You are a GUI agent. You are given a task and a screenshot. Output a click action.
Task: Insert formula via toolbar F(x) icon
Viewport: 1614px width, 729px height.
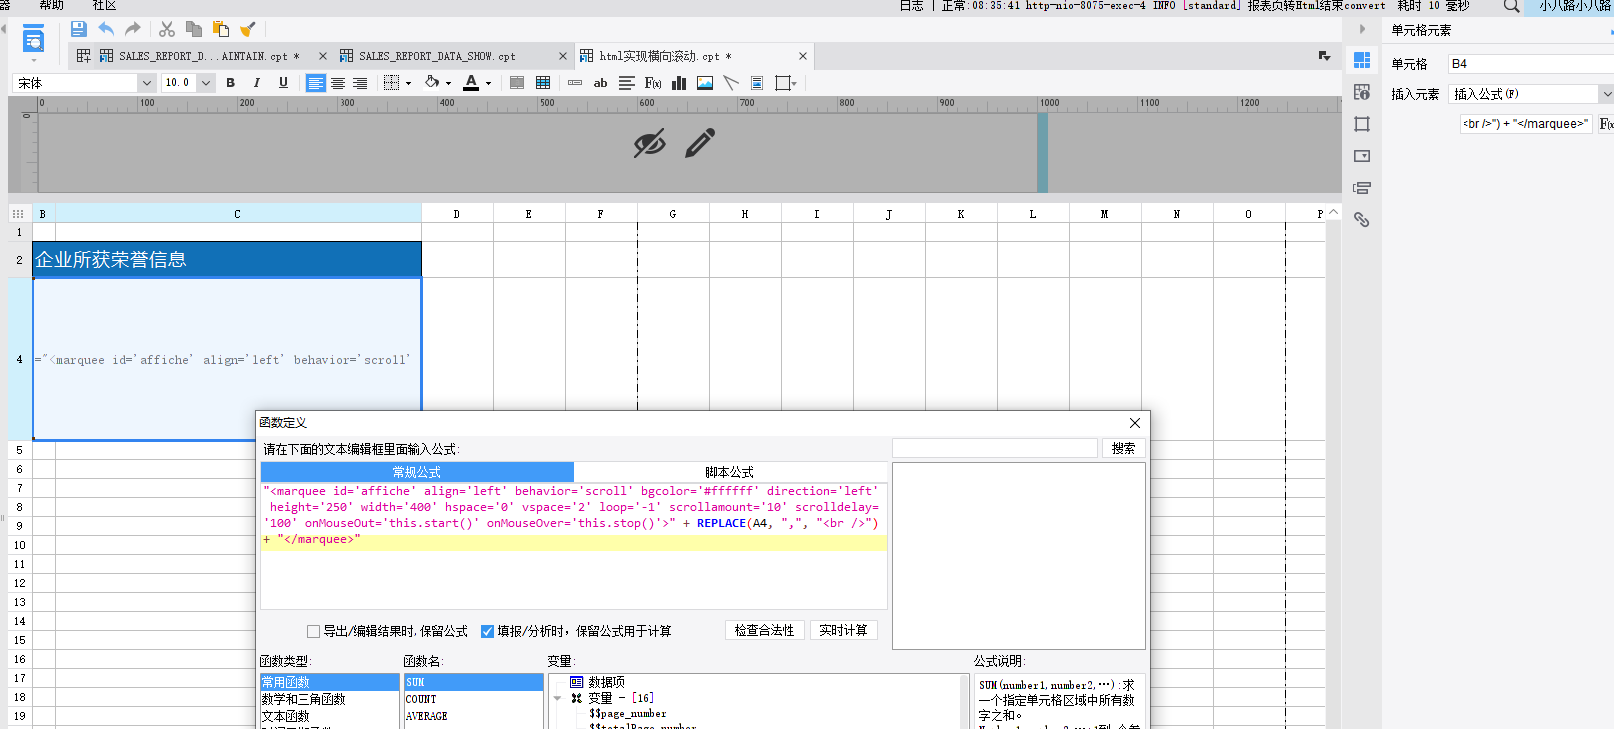coord(653,83)
